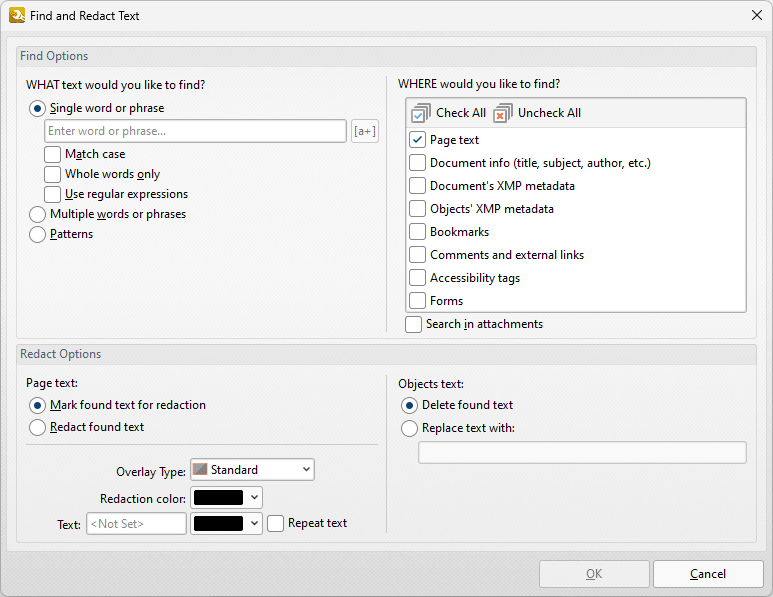
Task: Select Redact found text option
Action: [x=37, y=427]
